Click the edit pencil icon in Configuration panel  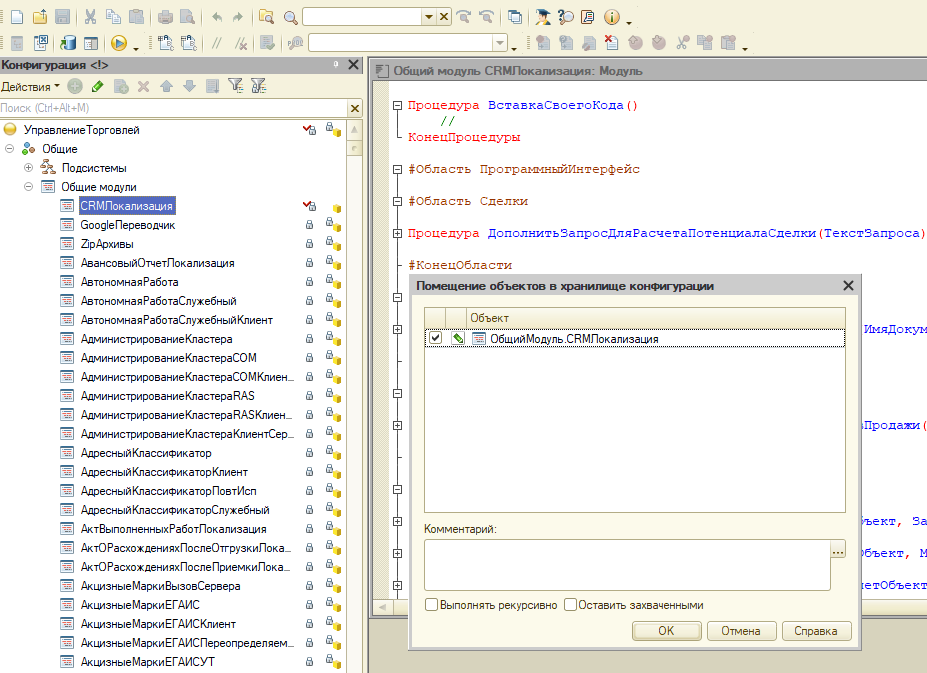click(97, 86)
